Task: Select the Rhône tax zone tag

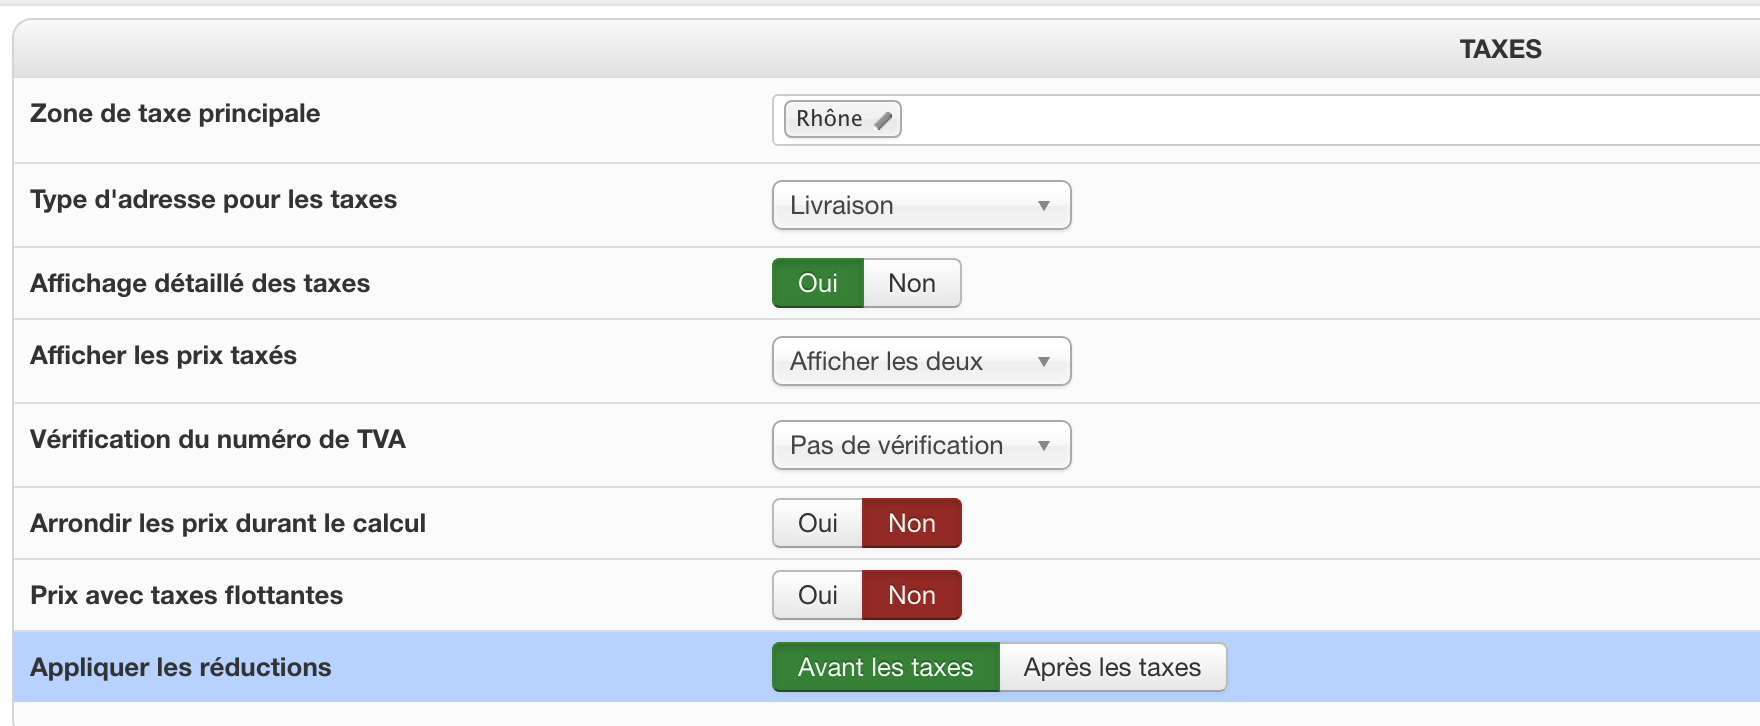Action: tap(829, 119)
